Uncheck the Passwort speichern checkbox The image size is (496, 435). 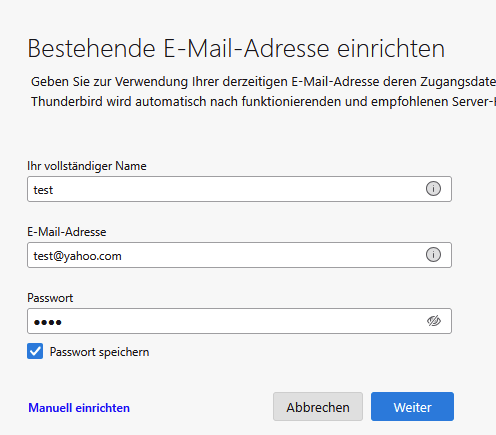pyautogui.click(x=35, y=351)
